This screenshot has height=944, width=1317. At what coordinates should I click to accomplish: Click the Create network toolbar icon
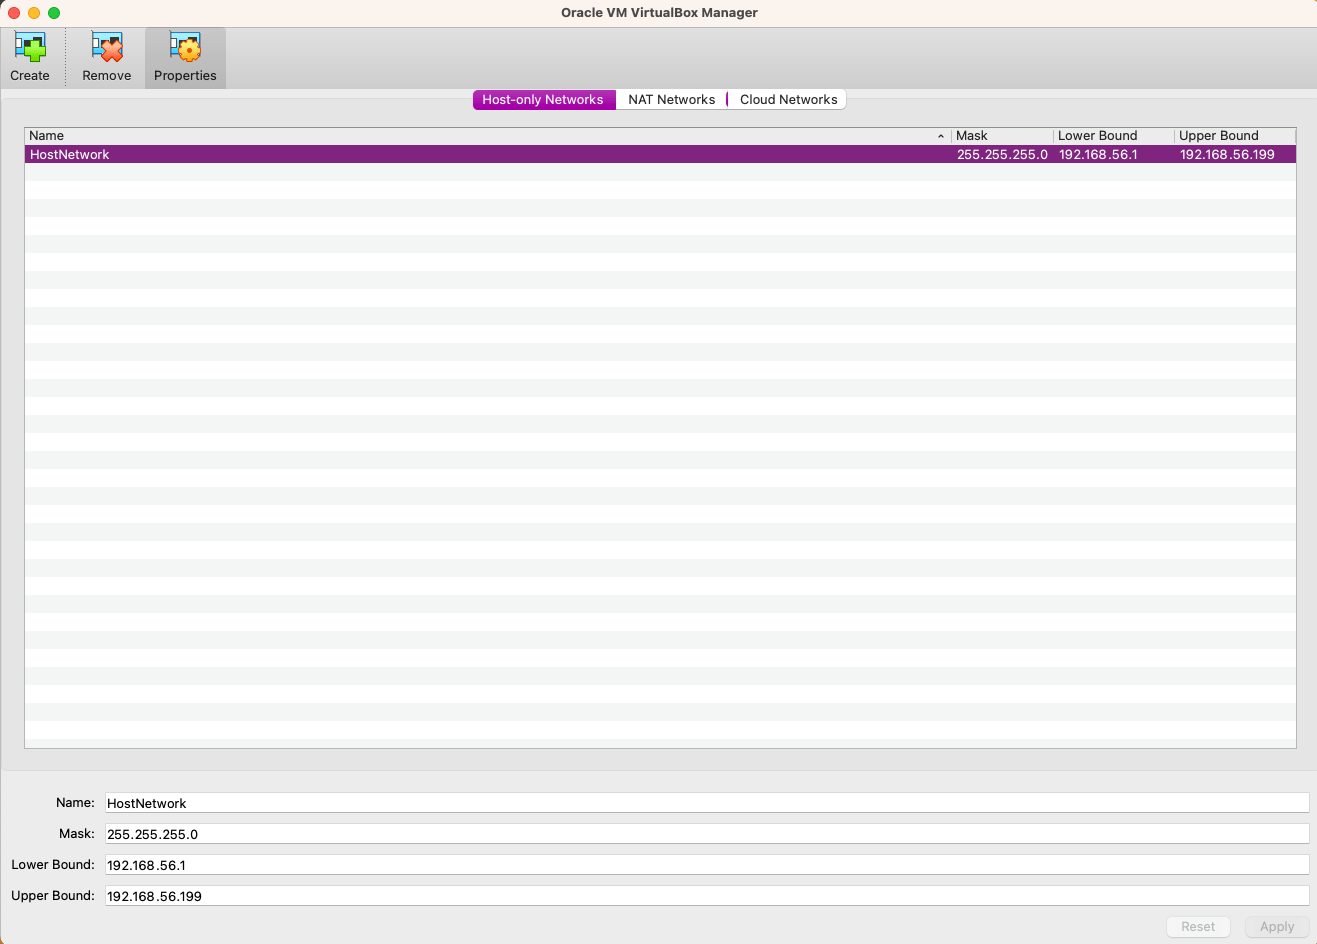coord(30,58)
